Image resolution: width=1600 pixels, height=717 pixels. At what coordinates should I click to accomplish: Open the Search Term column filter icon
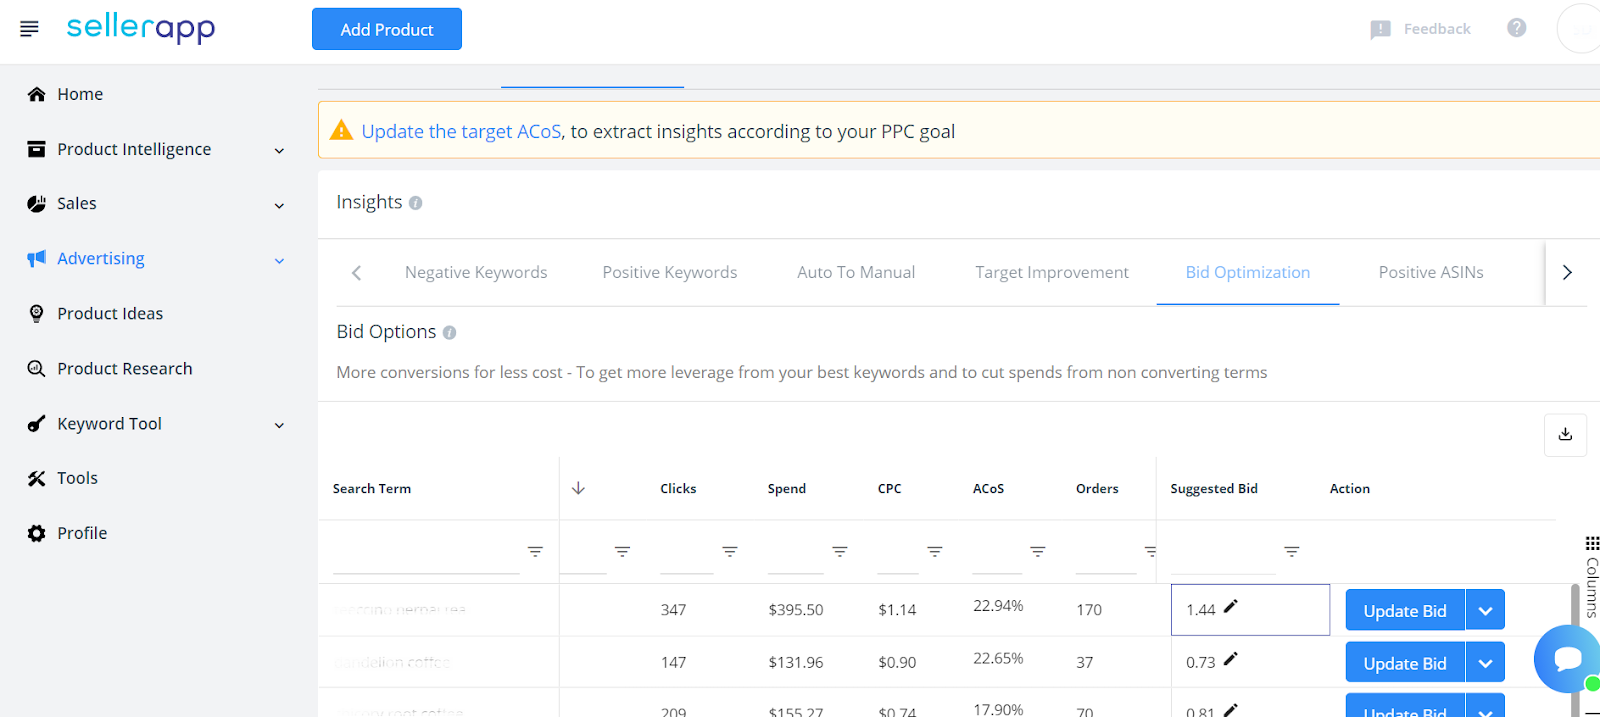tap(535, 552)
